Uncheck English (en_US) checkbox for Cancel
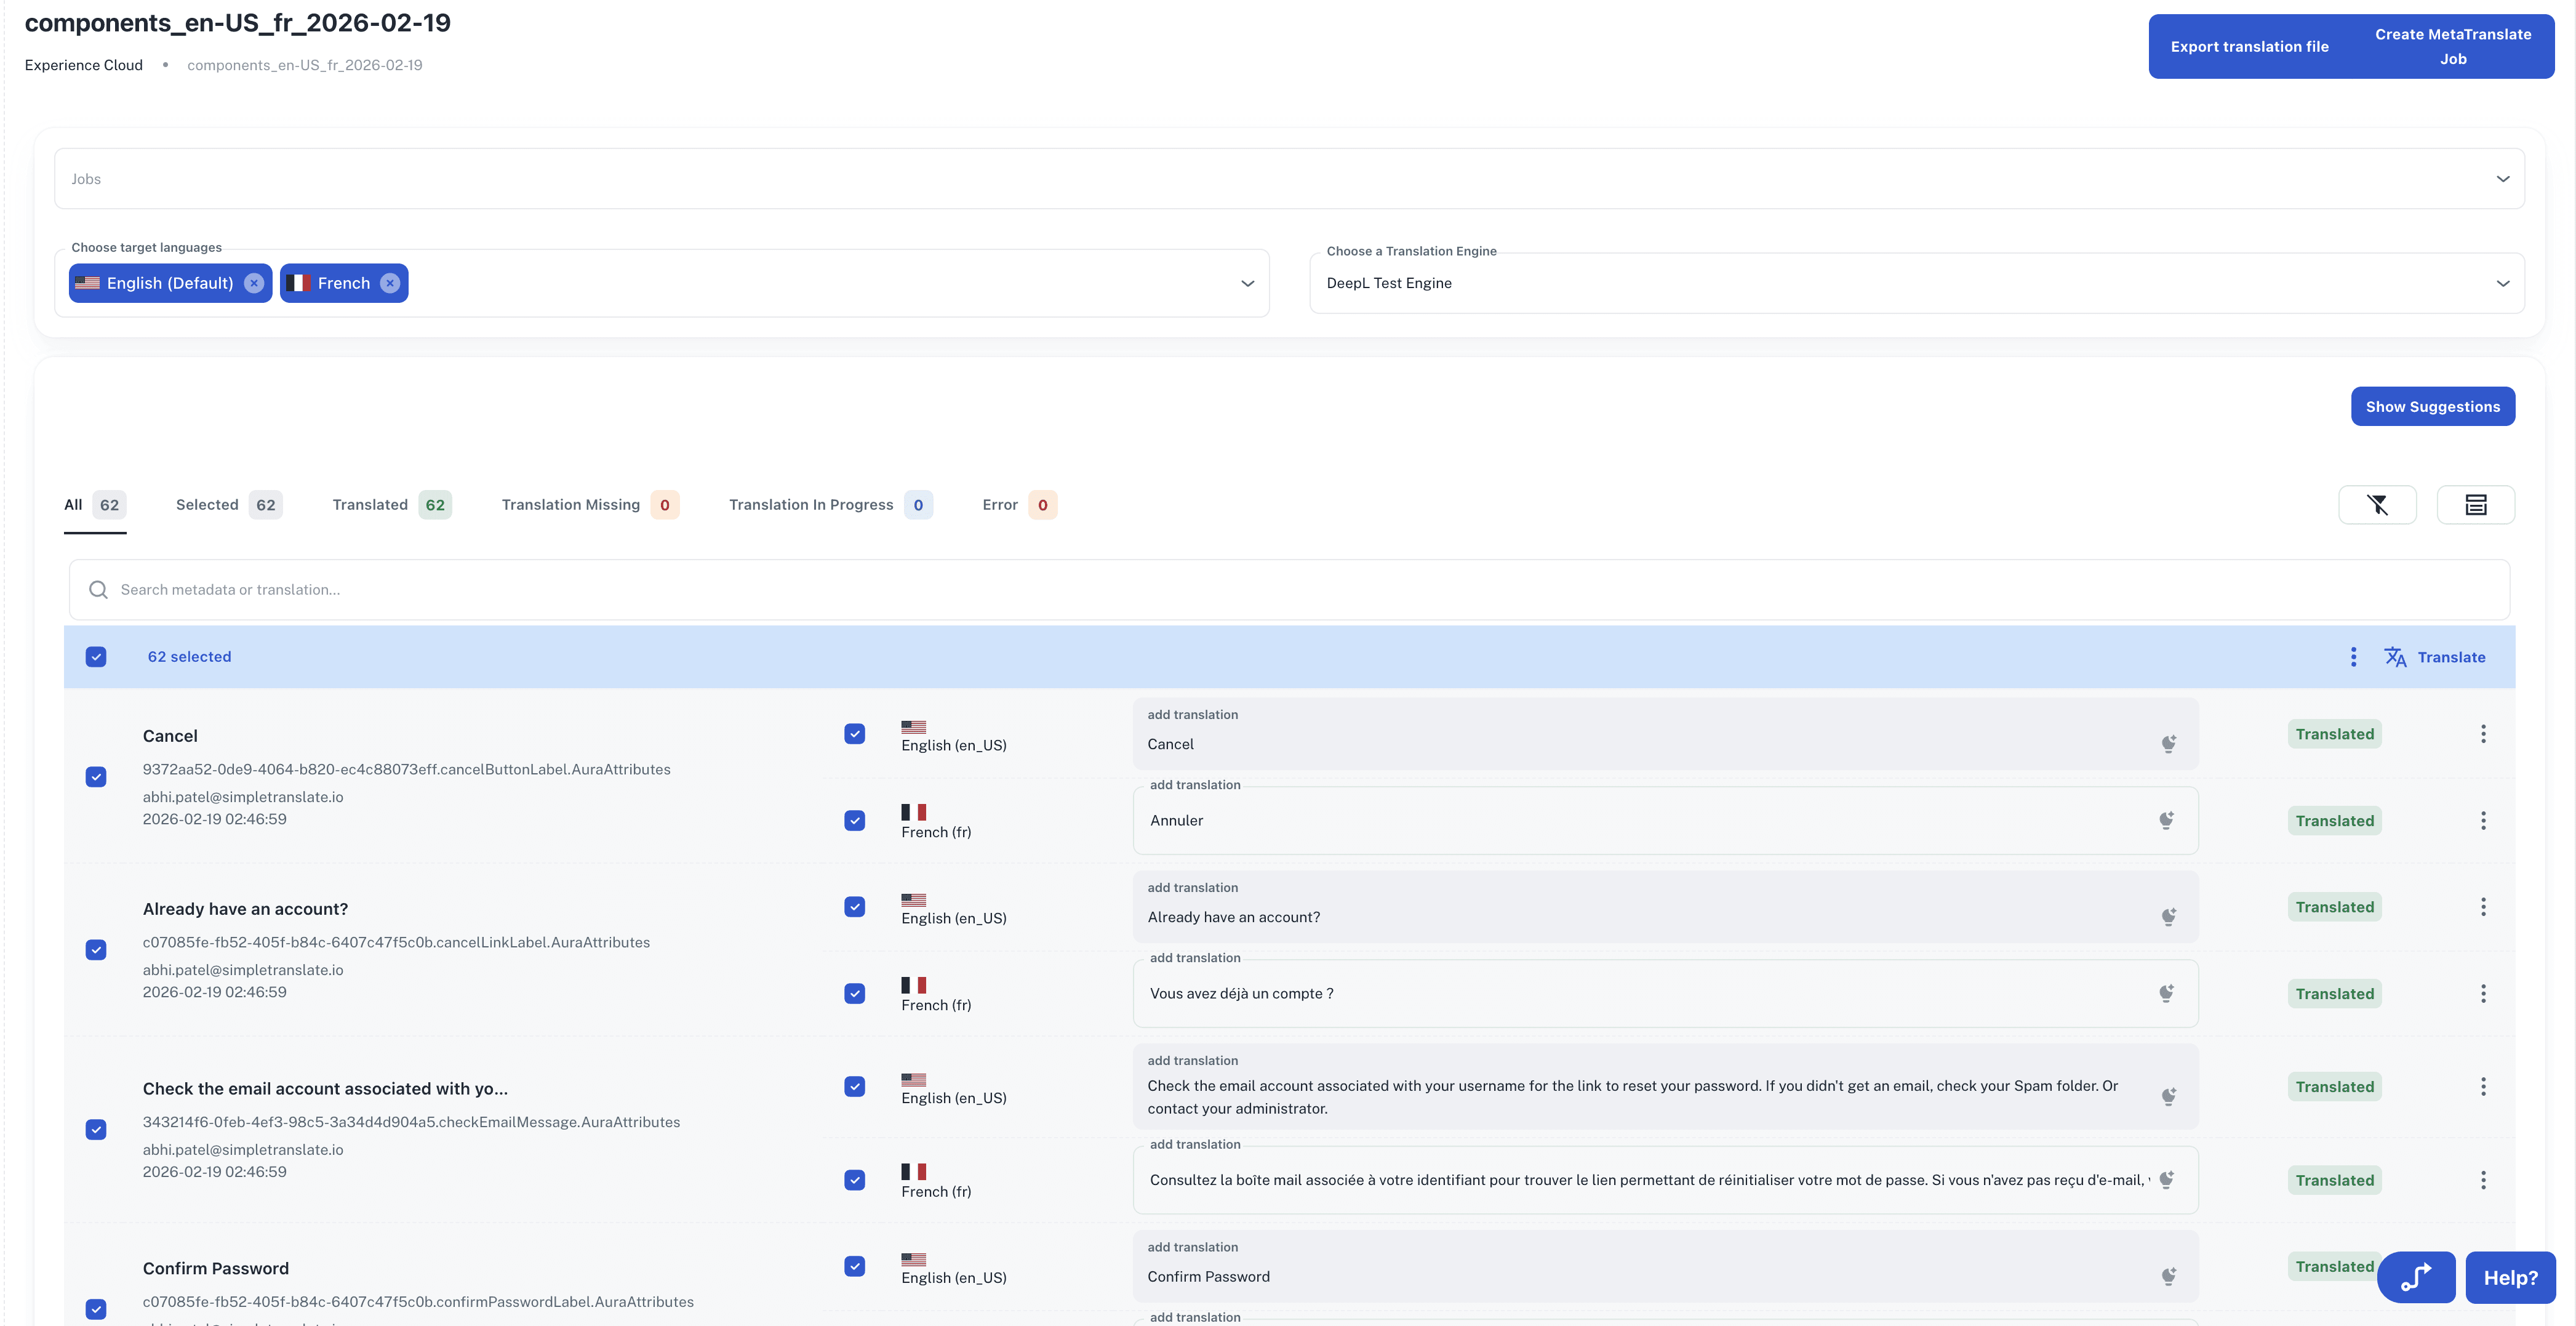The height and width of the screenshot is (1326, 2576). 854,734
